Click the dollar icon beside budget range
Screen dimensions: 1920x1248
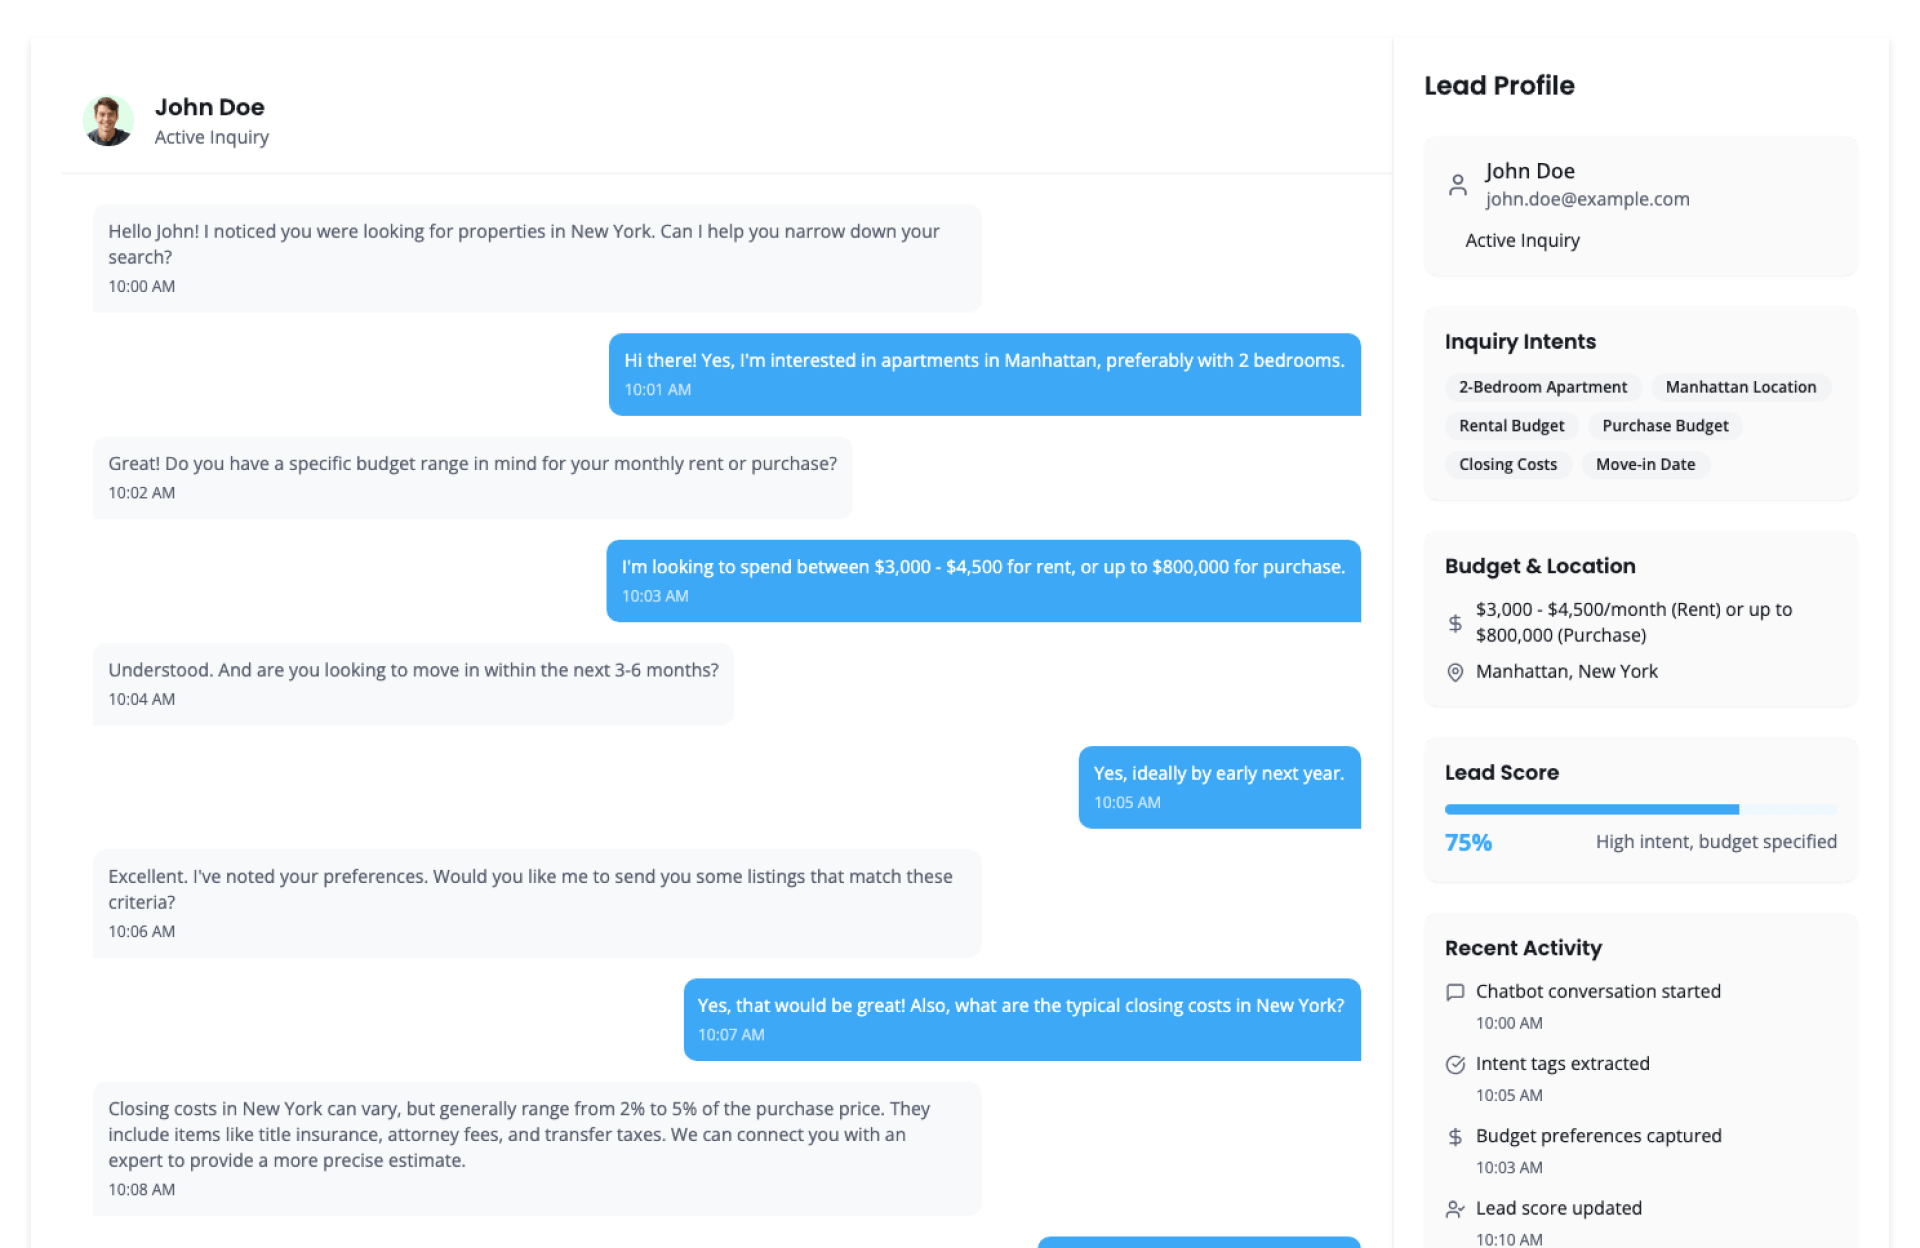1455,623
